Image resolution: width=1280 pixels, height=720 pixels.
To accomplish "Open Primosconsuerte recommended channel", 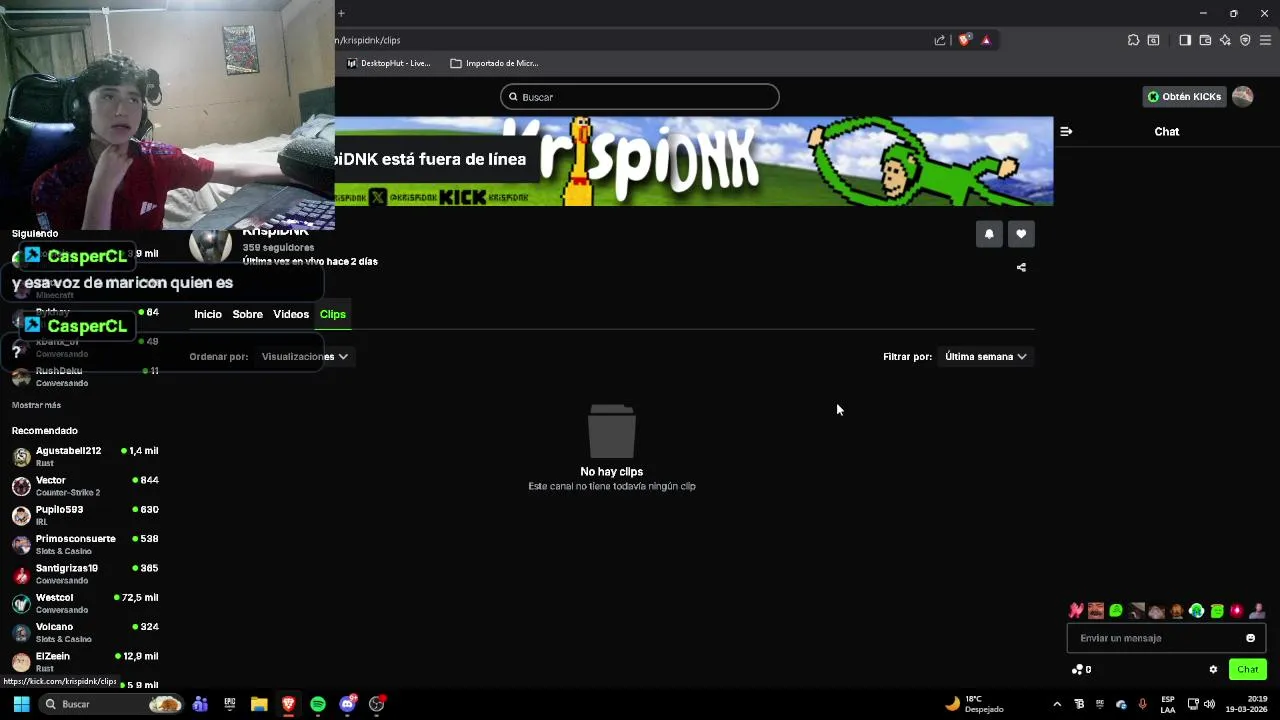I will point(85,544).
